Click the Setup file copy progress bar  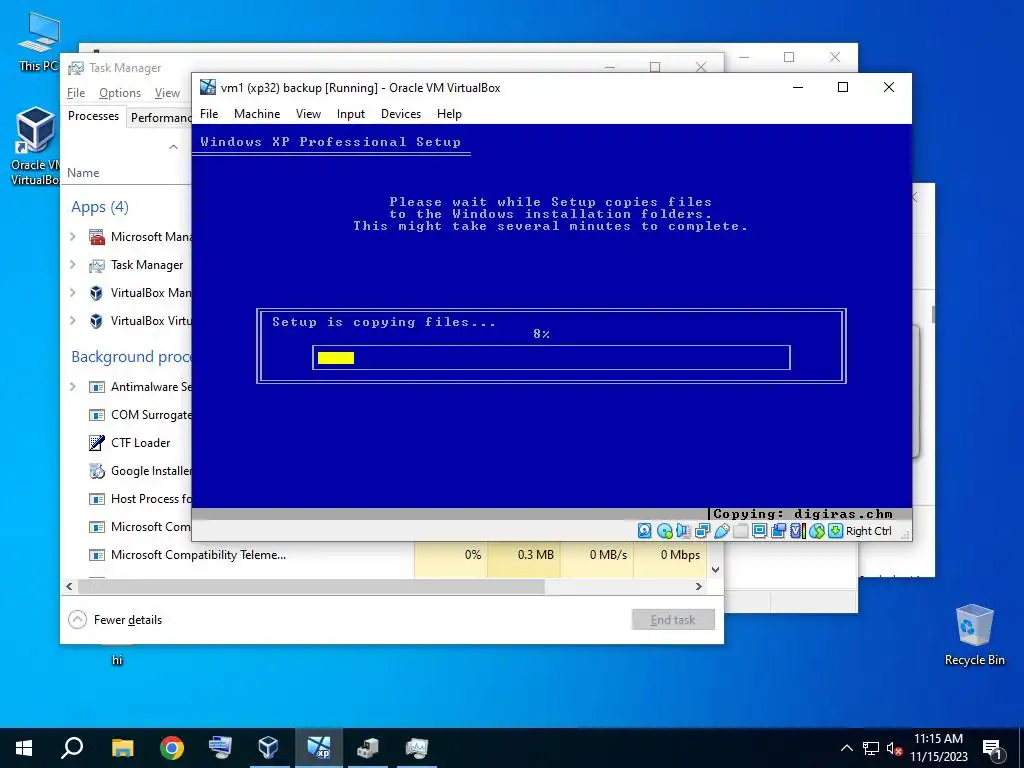[x=551, y=357]
